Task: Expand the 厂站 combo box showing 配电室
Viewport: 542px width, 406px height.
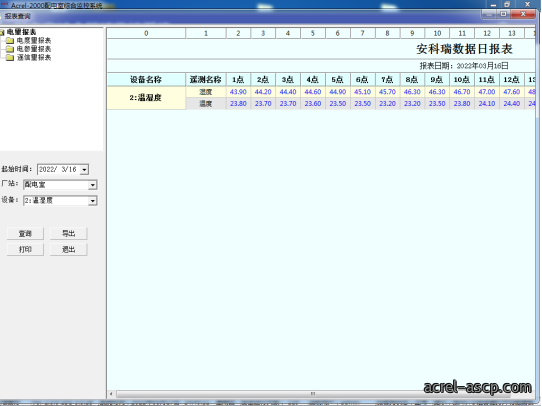Action: coord(92,185)
